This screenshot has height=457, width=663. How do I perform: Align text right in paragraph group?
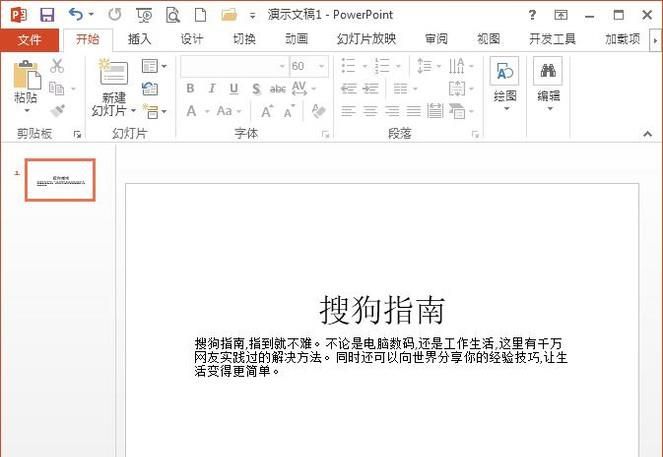tap(392, 111)
